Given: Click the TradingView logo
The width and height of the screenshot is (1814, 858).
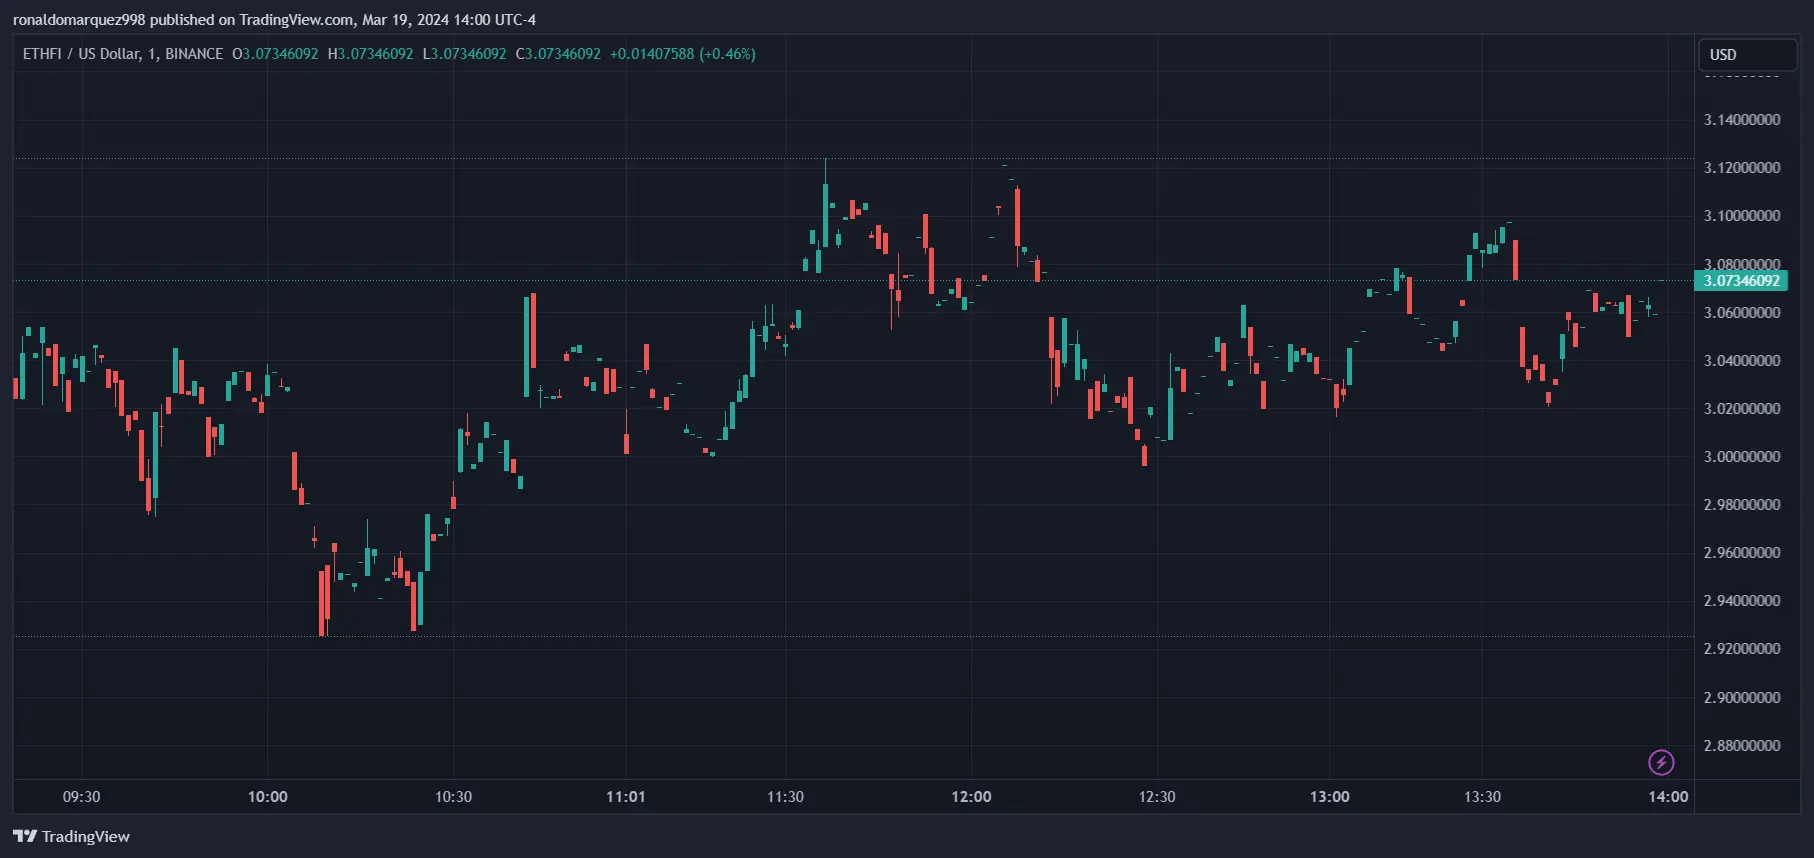Looking at the screenshot, I should pyautogui.click(x=71, y=836).
